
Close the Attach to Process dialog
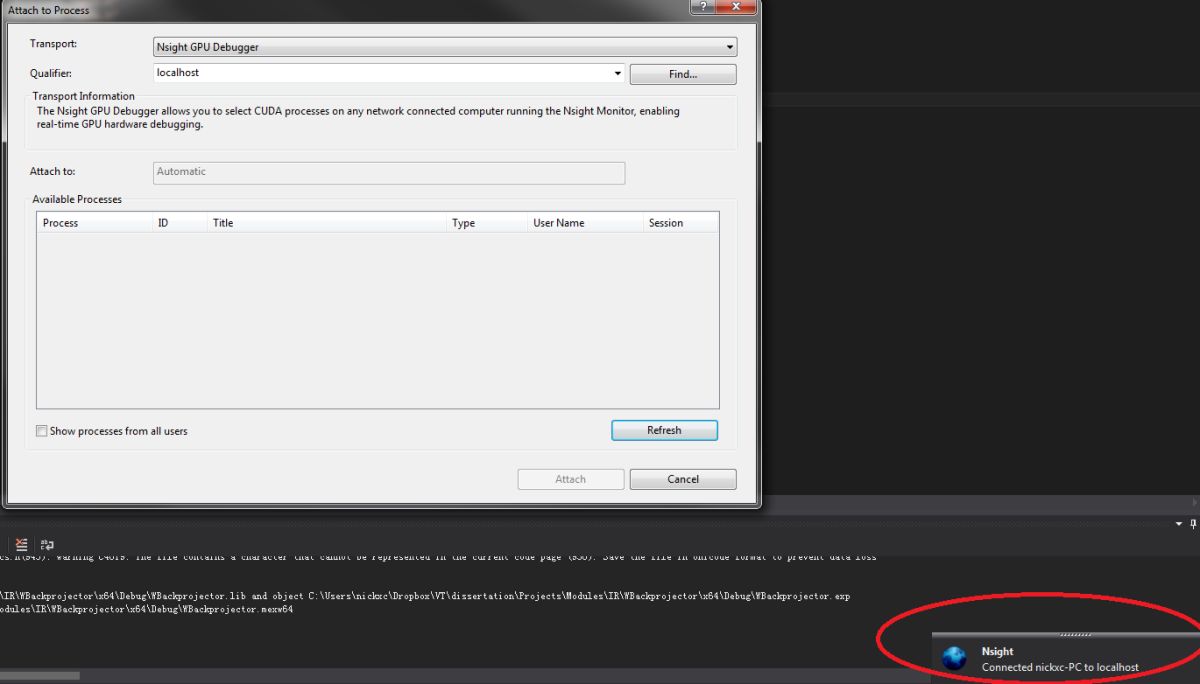736,7
